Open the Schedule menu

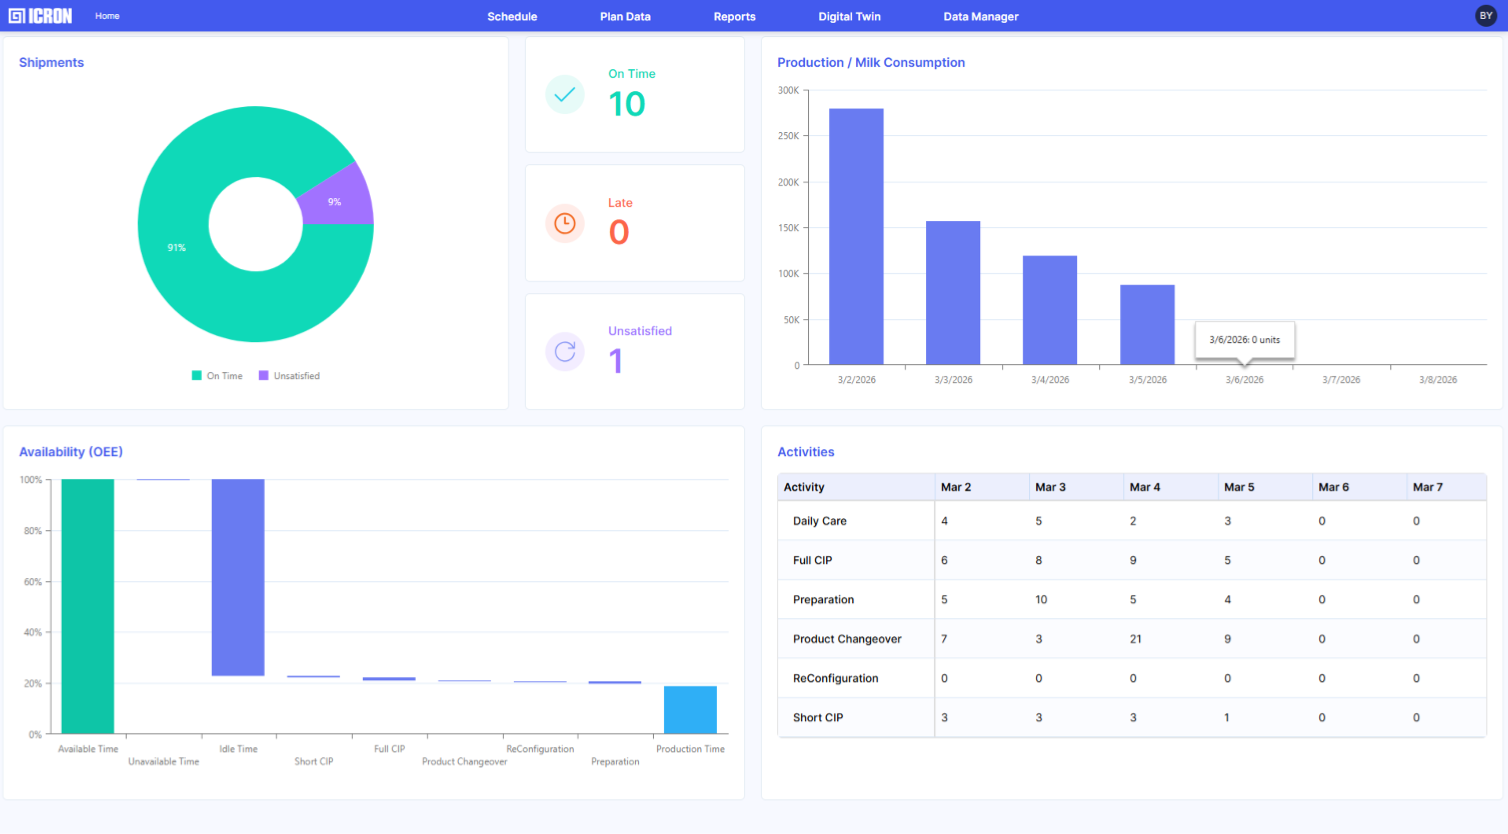tap(512, 17)
